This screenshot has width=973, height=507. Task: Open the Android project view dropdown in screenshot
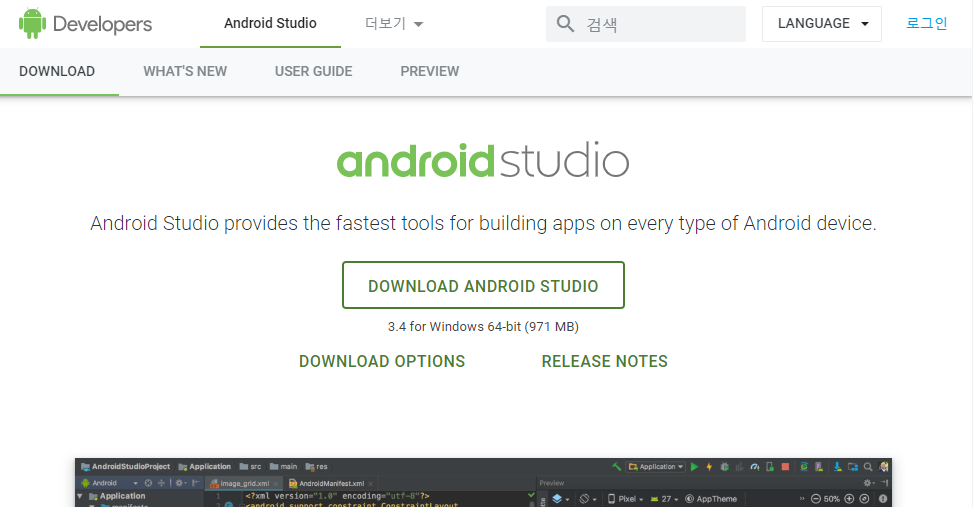coord(110,483)
